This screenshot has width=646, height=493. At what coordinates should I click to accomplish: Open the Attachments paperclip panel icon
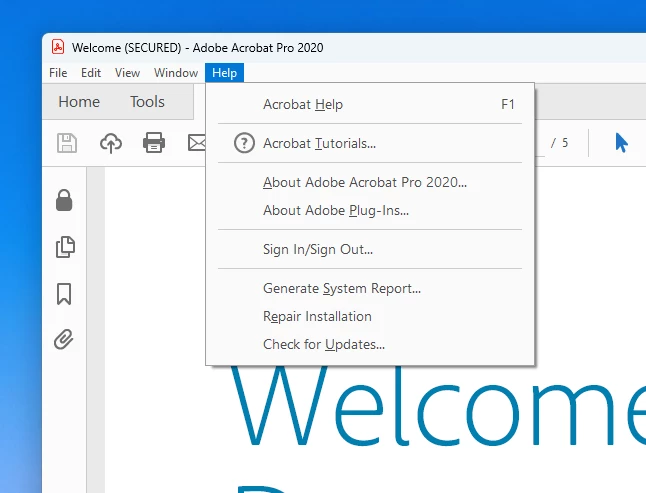point(64,340)
